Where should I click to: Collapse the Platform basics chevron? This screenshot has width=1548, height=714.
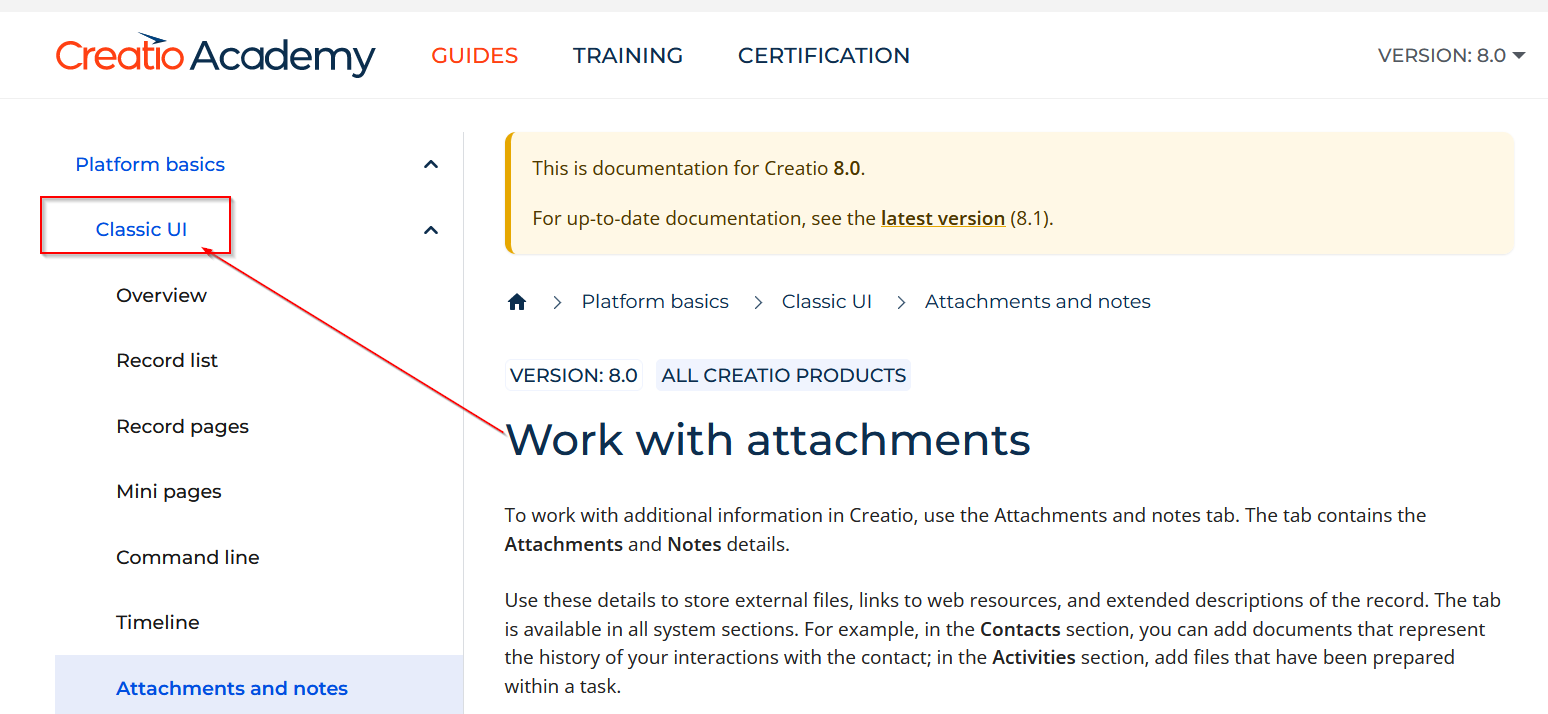pyautogui.click(x=431, y=164)
